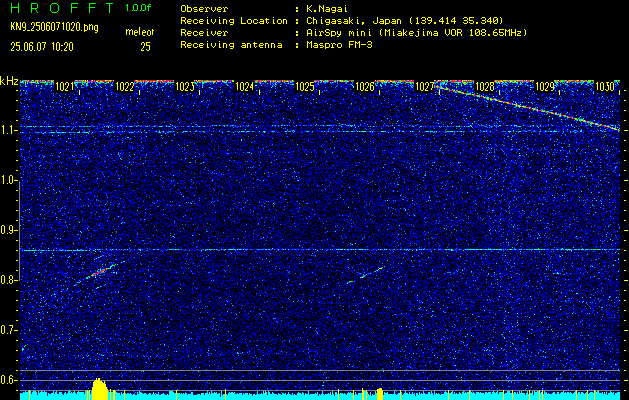
Task: Click the HROFFT program title
Action: pyautogui.click(x=63, y=8)
